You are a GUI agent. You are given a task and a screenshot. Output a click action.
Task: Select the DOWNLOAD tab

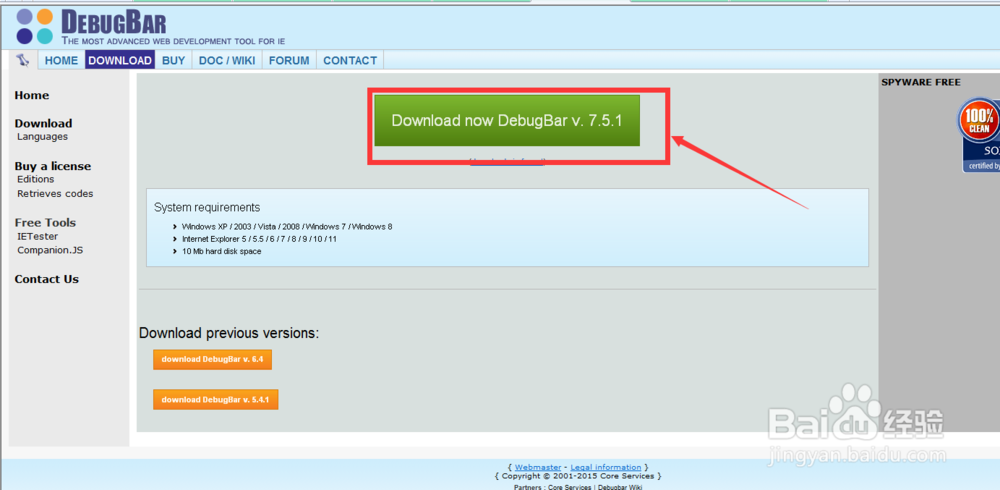[x=120, y=61]
